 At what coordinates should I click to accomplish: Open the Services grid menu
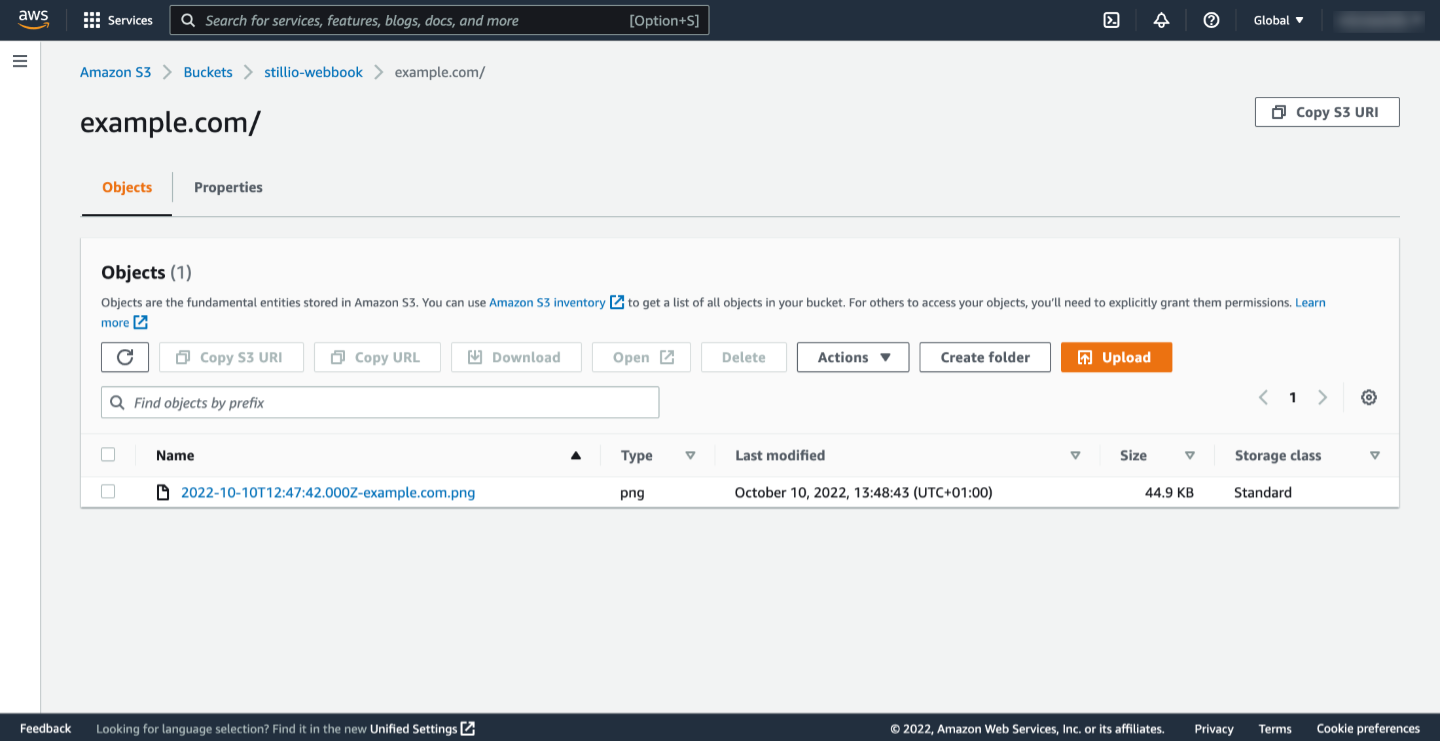click(x=118, y=20)
